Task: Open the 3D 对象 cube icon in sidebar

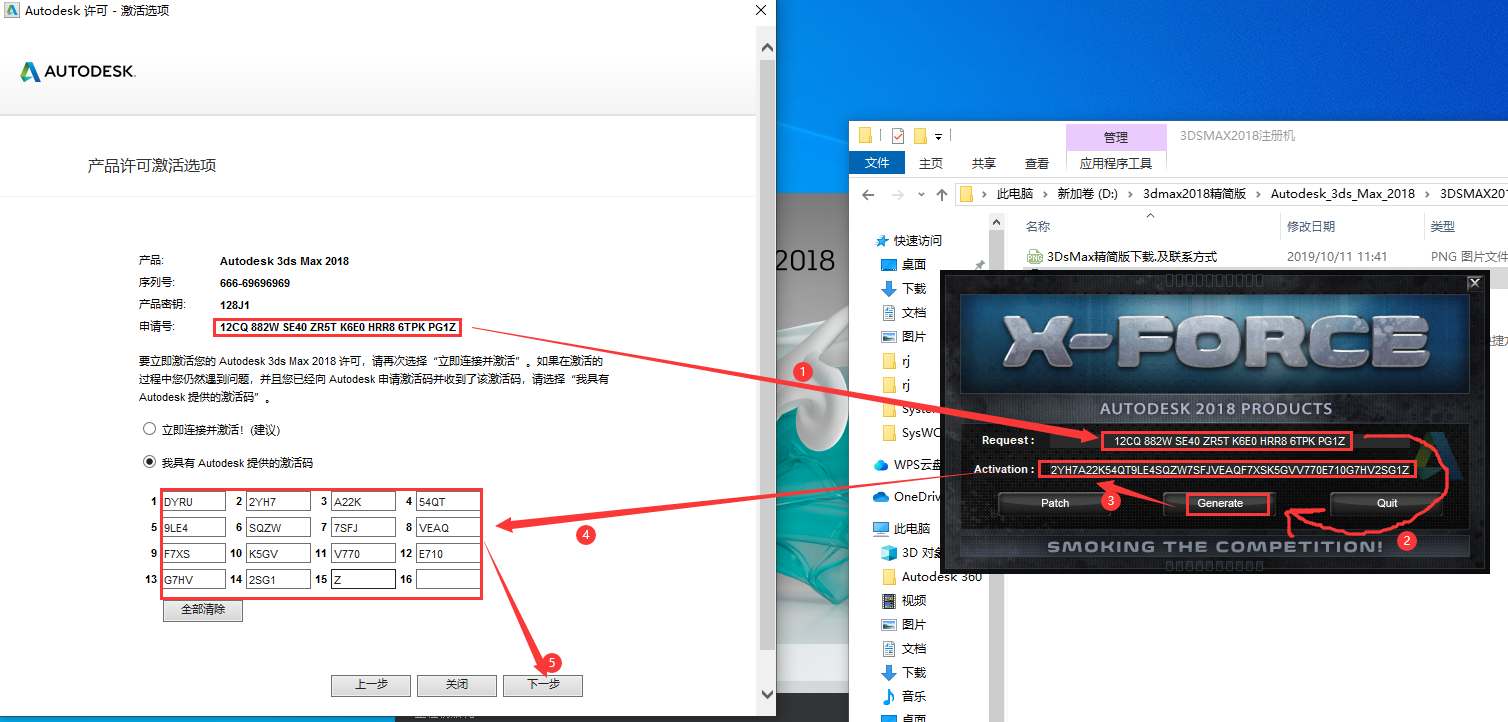Action: coord(889,553)
